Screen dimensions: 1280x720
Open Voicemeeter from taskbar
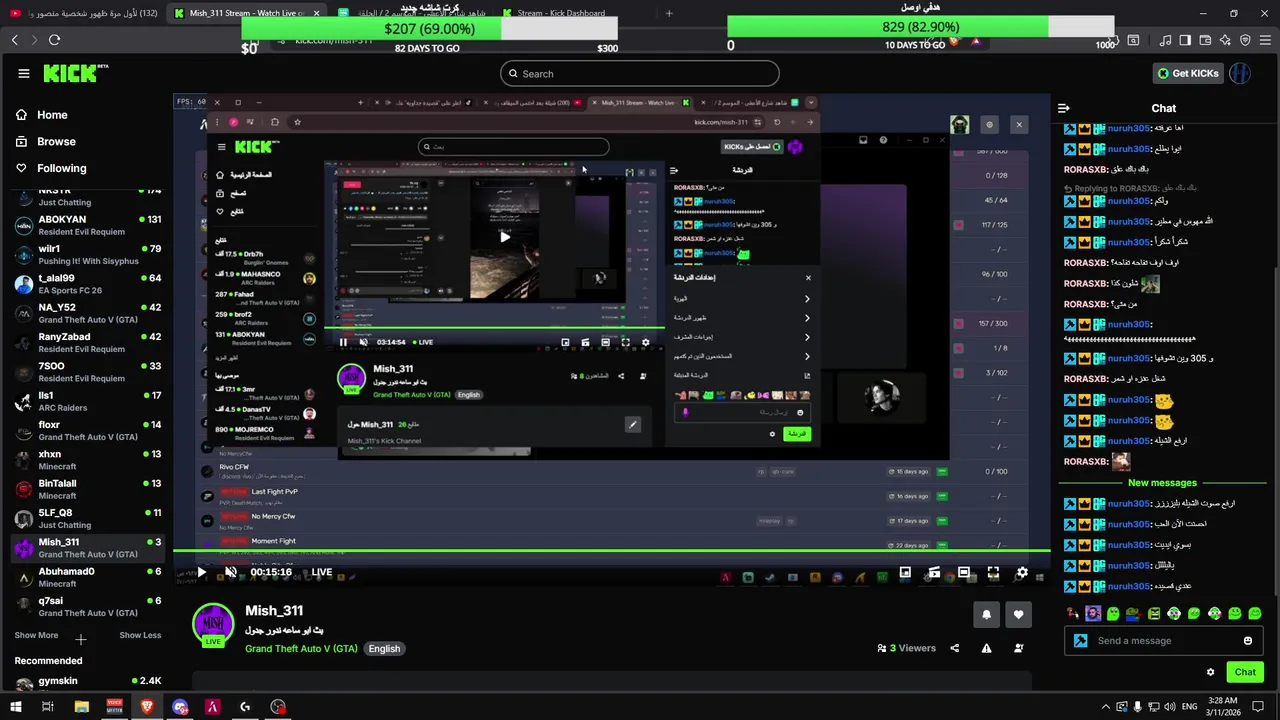[x=114, y=707]
